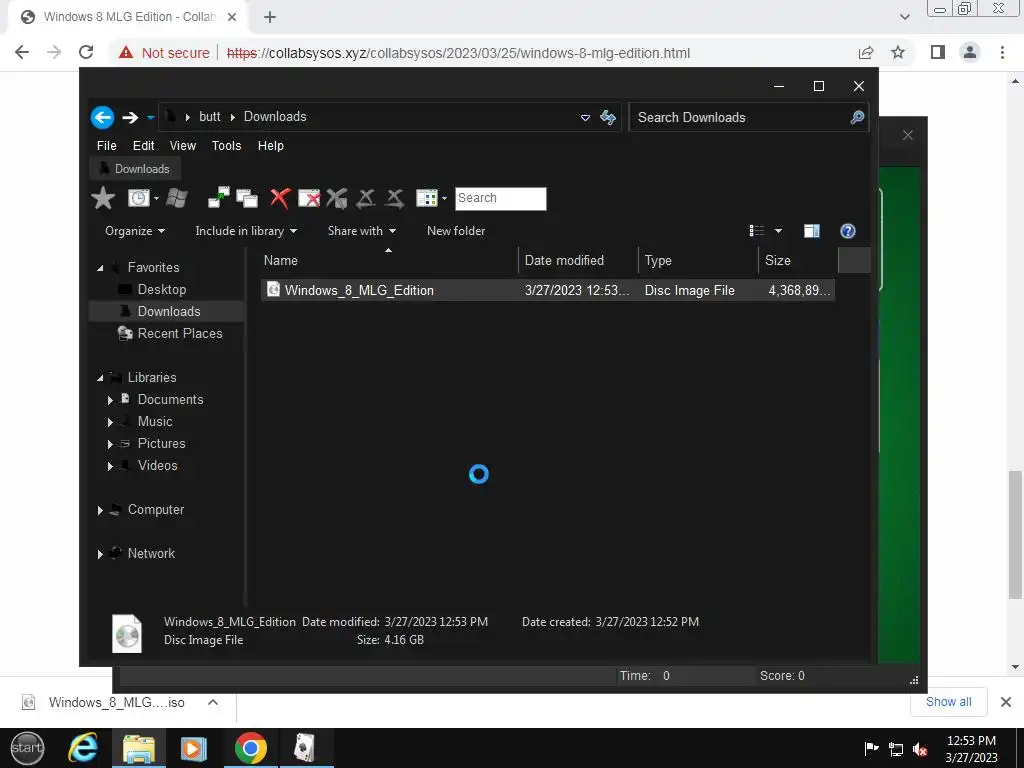
Task: Open the Help menu
Action: (270, 146)
